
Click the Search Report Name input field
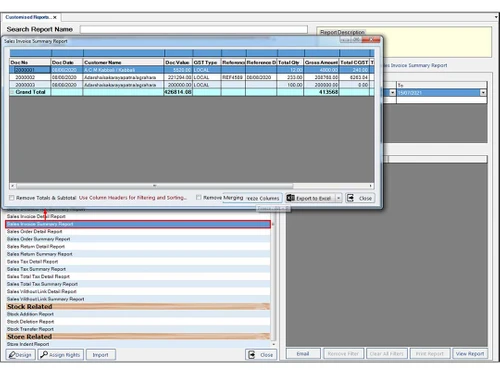tap(194, 30)
